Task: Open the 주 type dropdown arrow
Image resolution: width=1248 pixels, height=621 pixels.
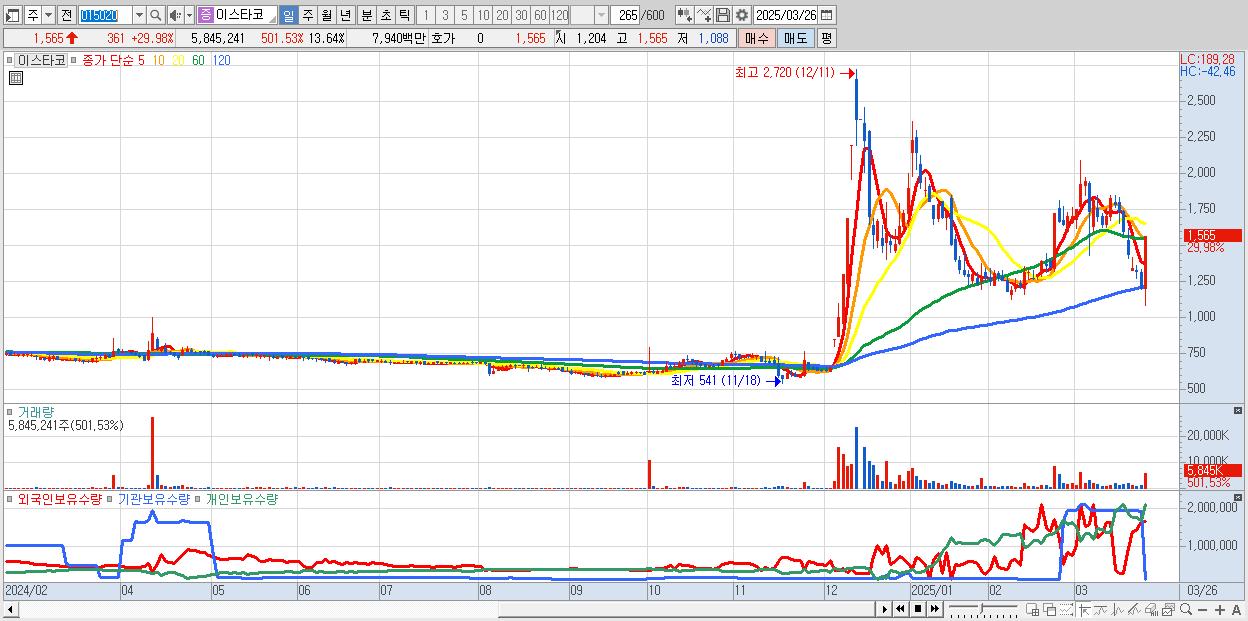Action: (48, 15)
